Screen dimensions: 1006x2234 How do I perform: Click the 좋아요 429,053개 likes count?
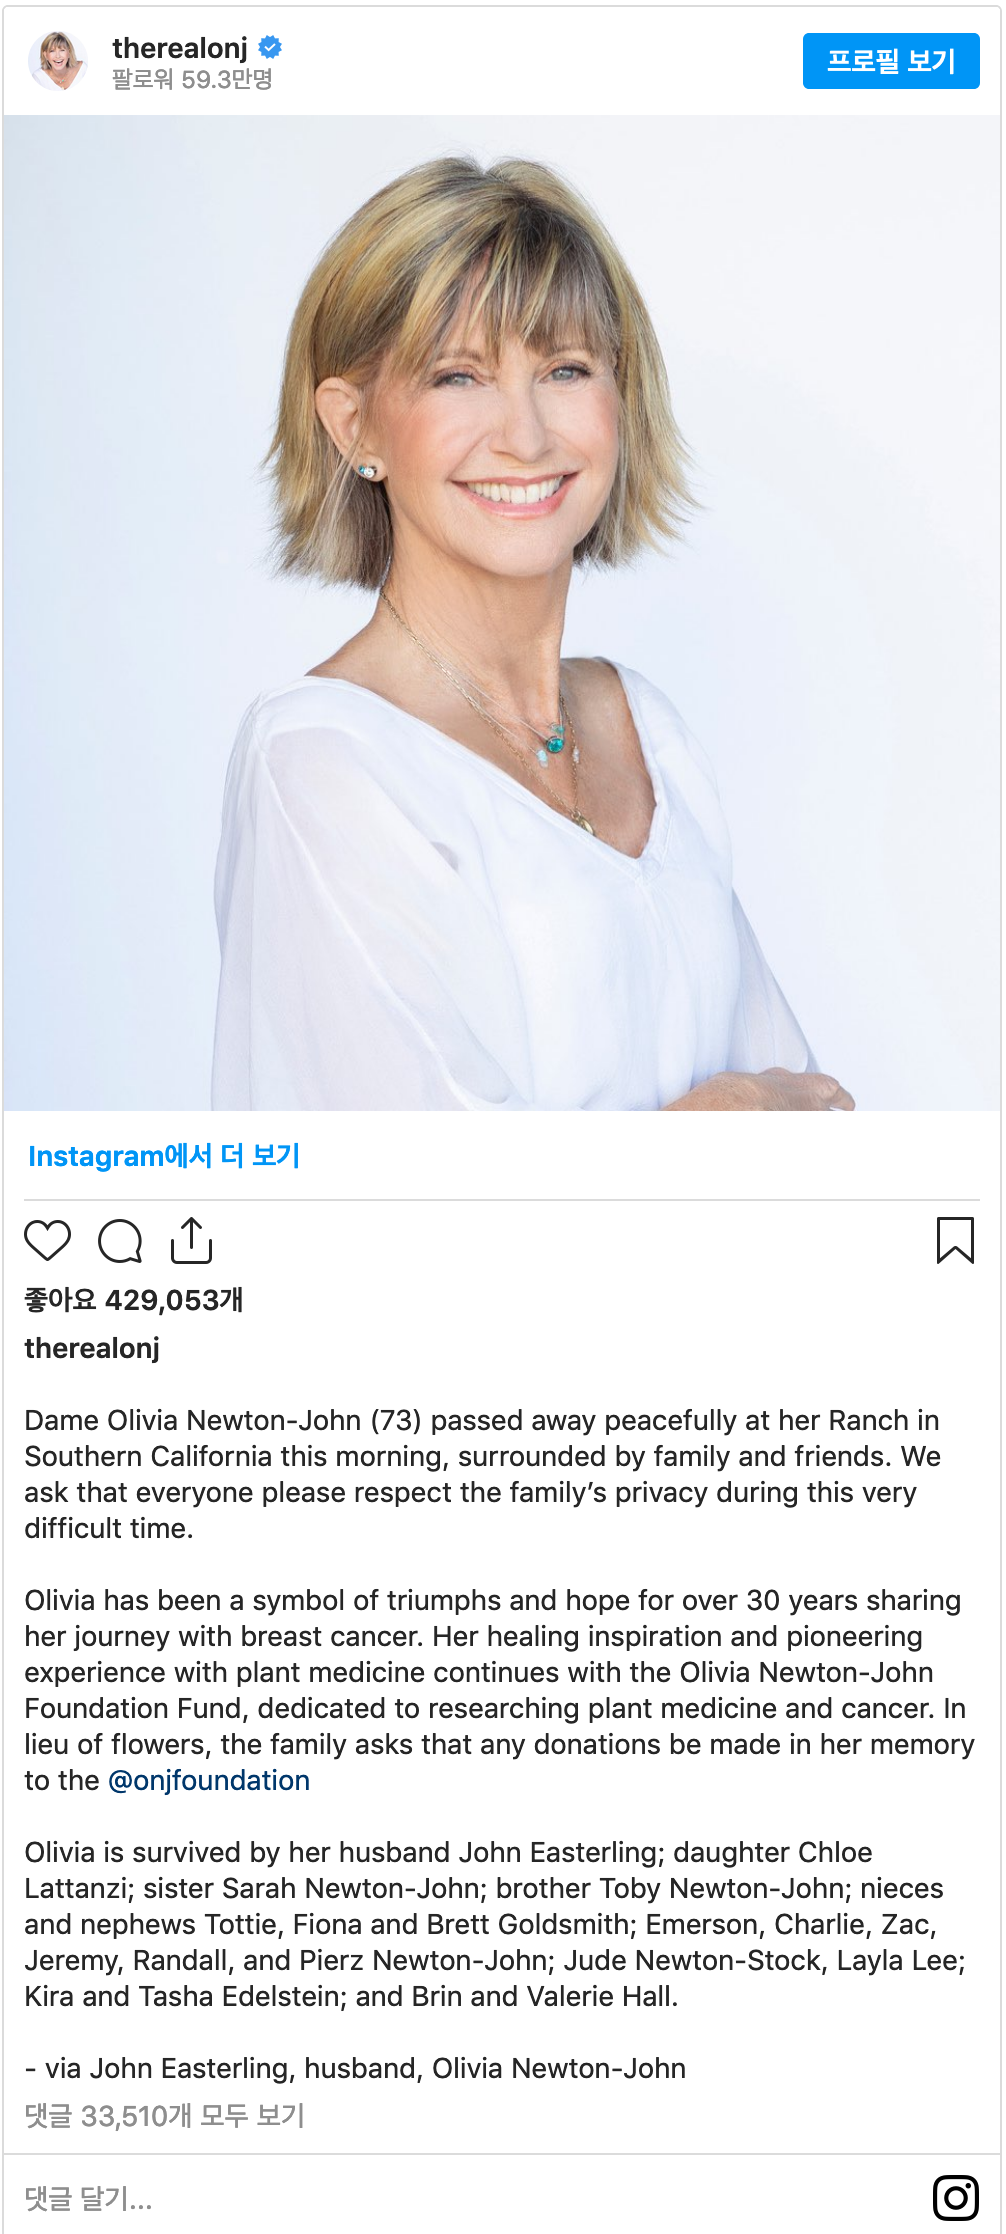click(134, 1300)
